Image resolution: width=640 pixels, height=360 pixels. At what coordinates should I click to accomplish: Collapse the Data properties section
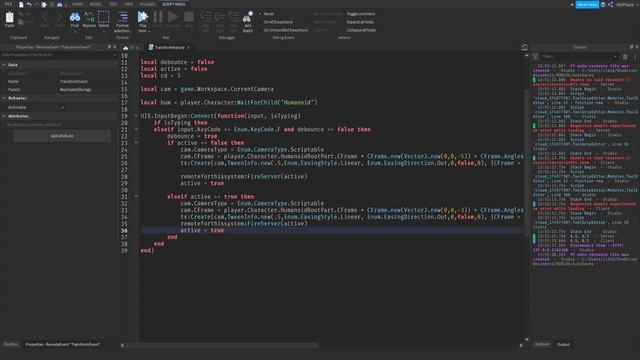click(x=4, y=65)
